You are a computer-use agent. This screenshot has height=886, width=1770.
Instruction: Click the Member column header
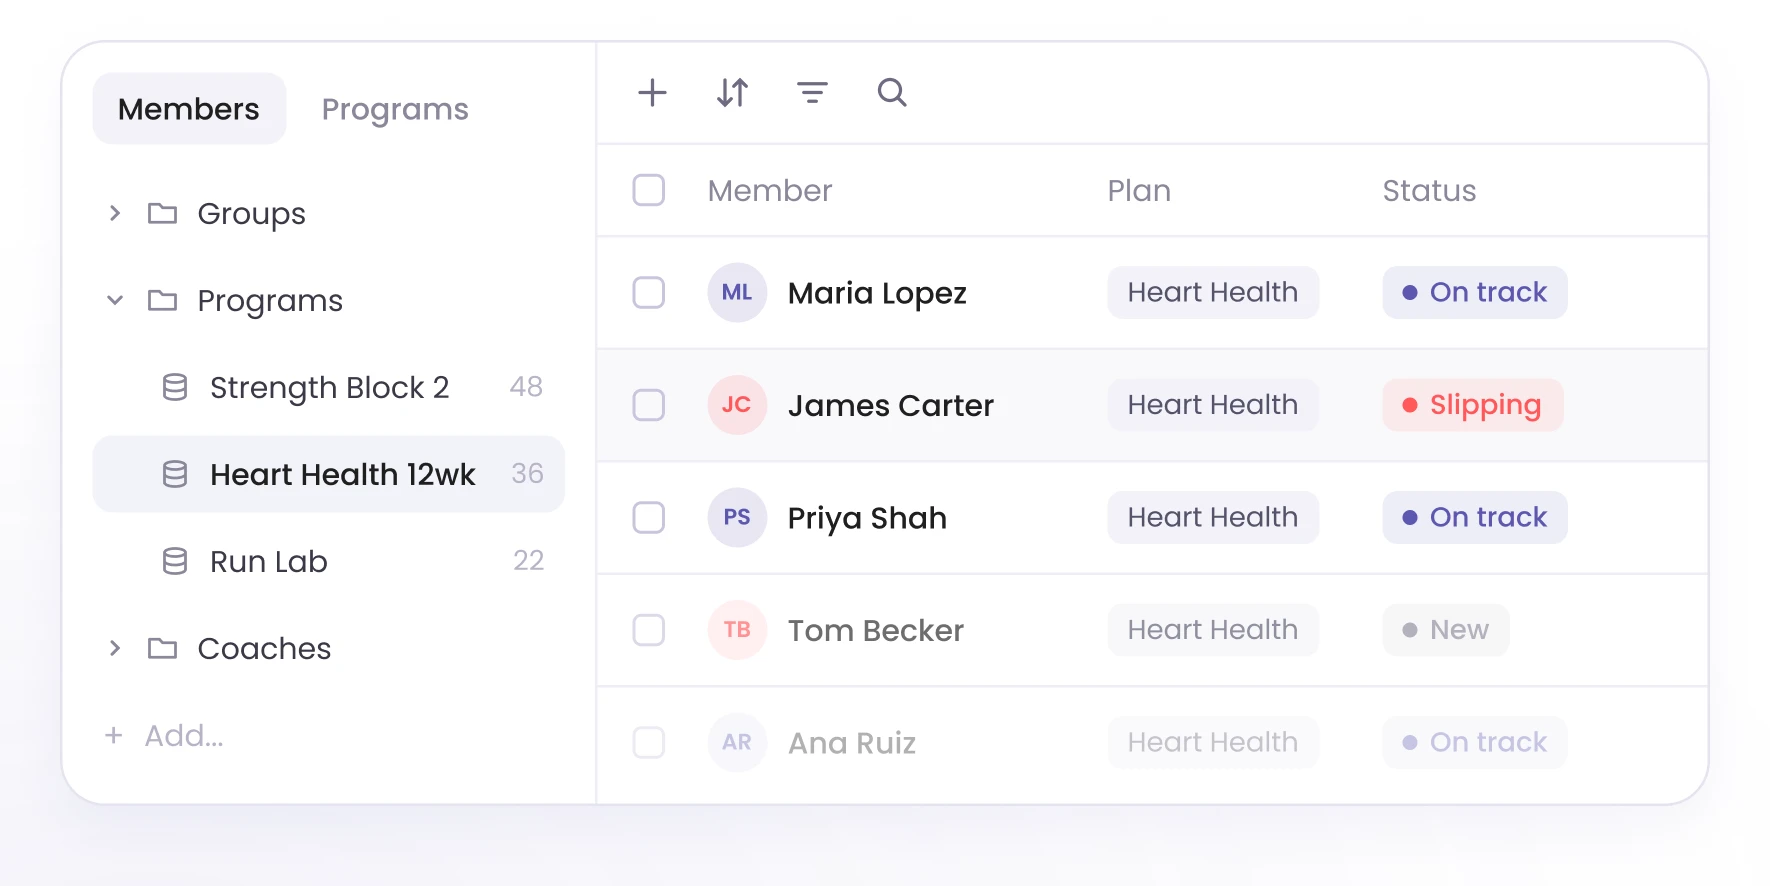click(x=770, y=190)
